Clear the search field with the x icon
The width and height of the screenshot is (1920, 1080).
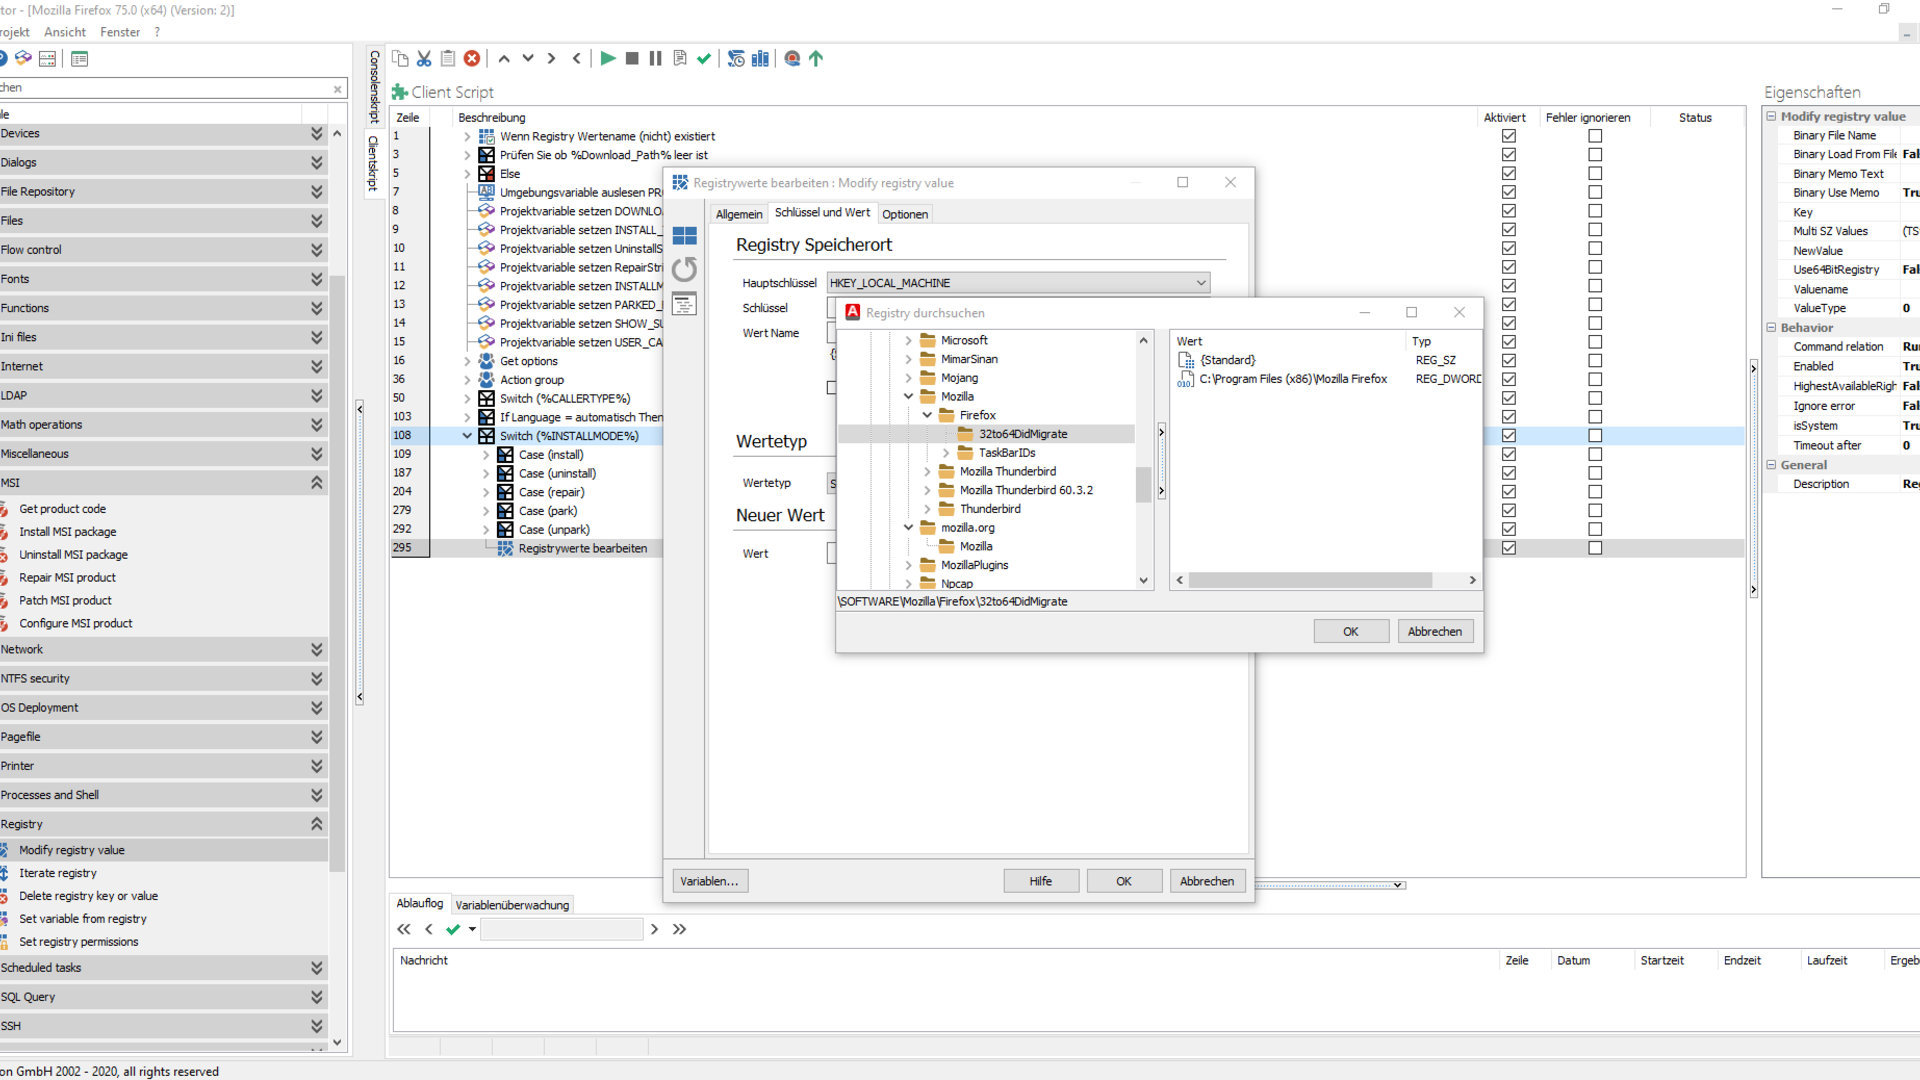(x=337, y=89)
